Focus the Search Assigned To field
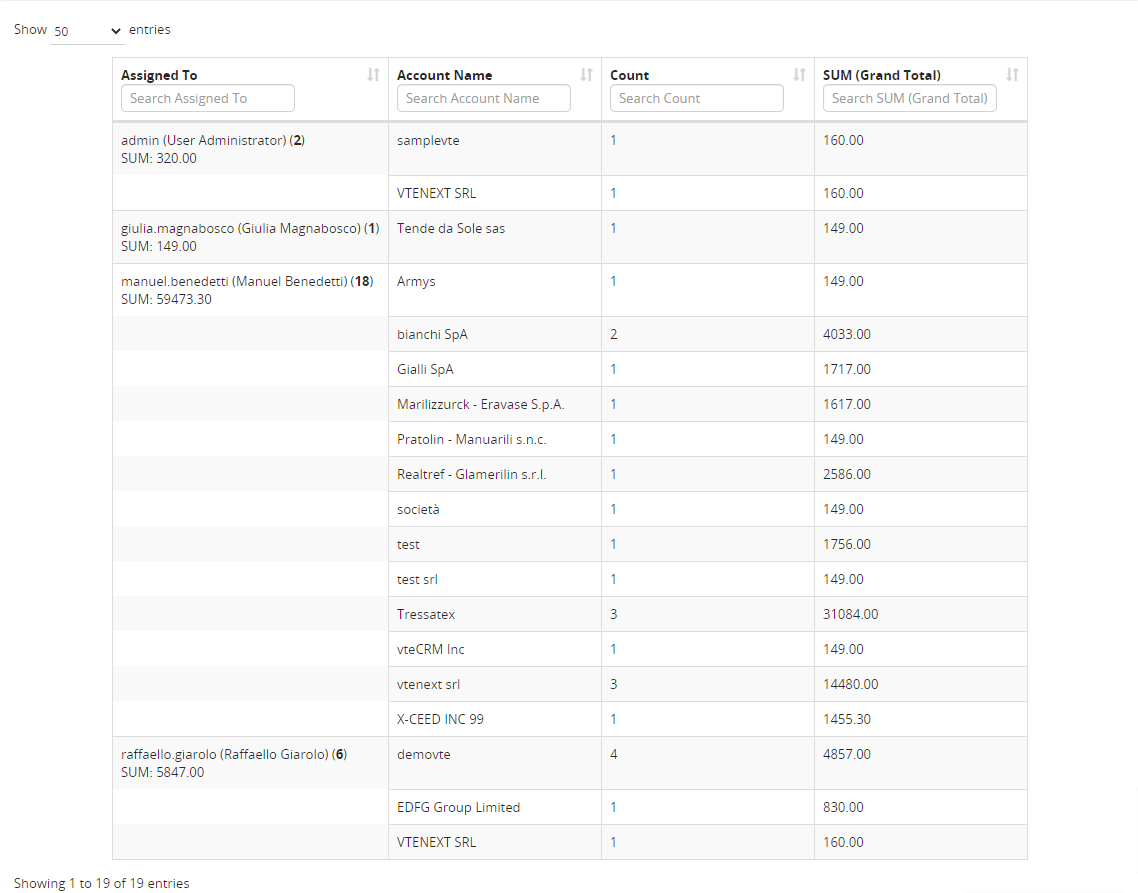Viewport: 1138px width, 893px height. click(x=208, y=99)
